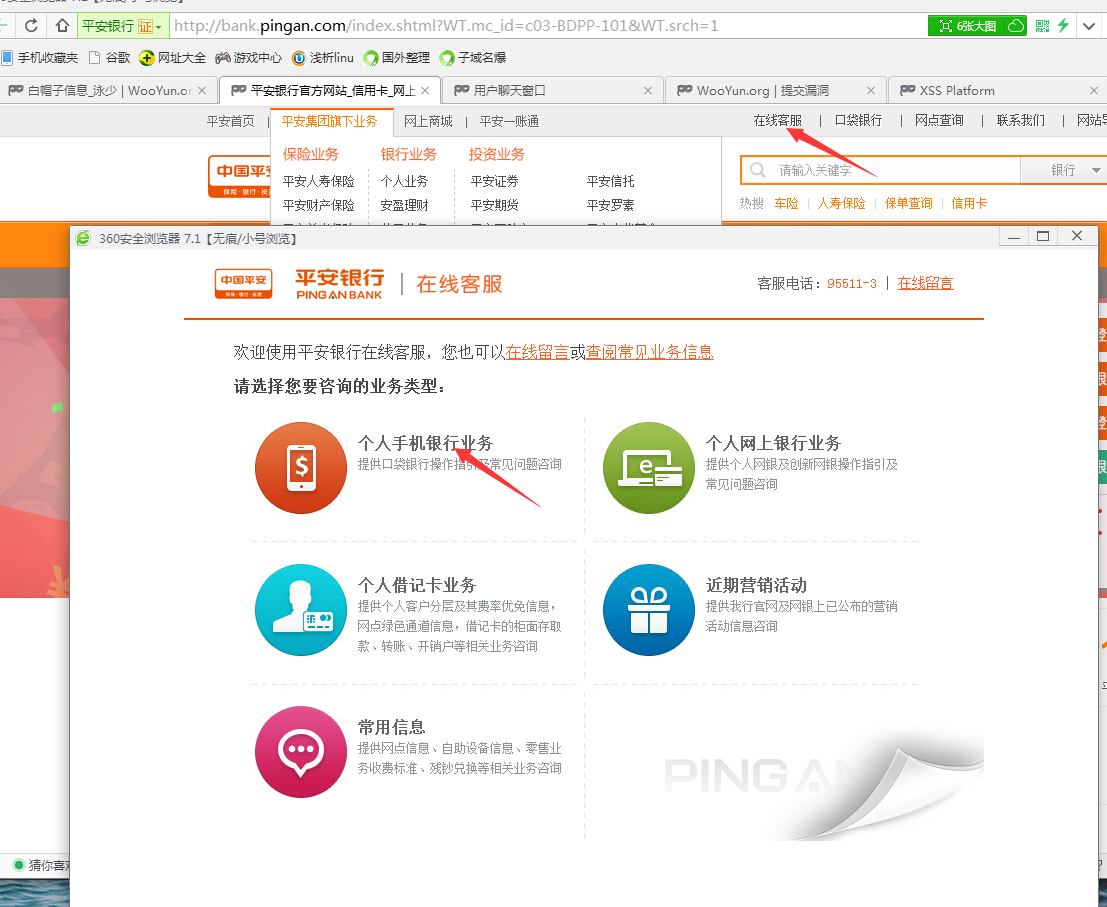Select 常用信息 heading
The image size is (1107, 907).
[391, 727]
